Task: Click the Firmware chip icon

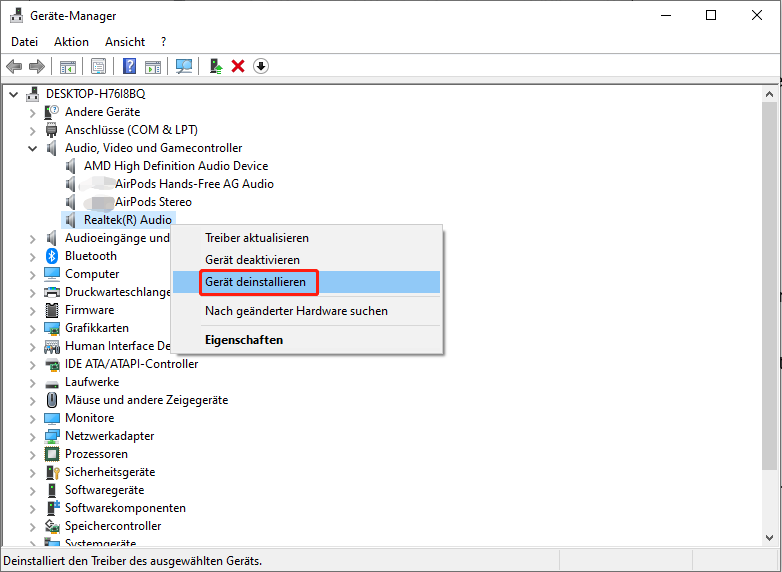Action: 52,310
